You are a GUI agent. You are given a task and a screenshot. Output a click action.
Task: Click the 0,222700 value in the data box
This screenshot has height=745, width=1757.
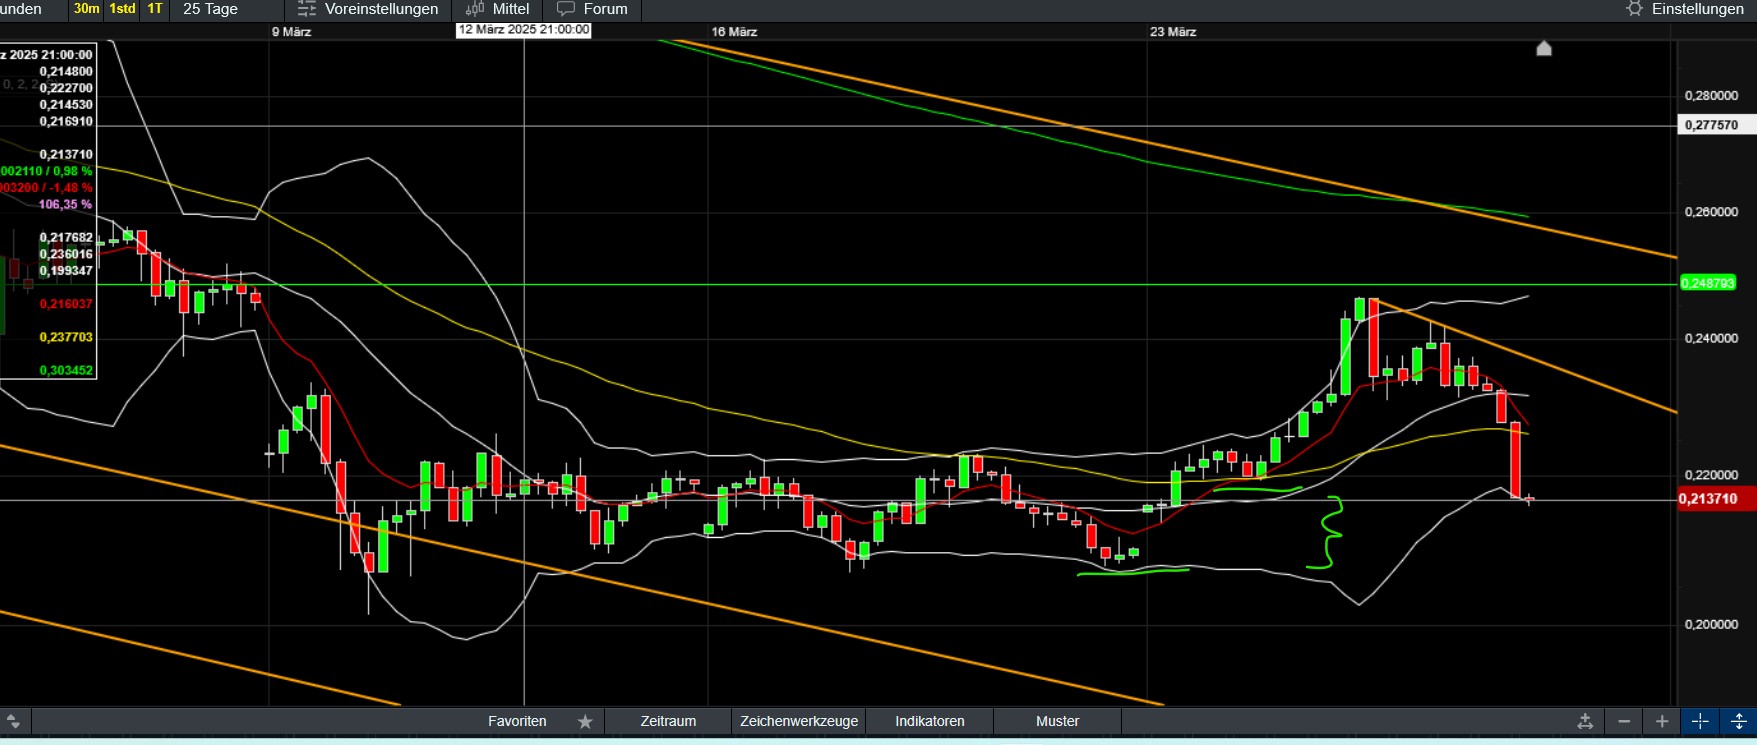tap(66, 88)
